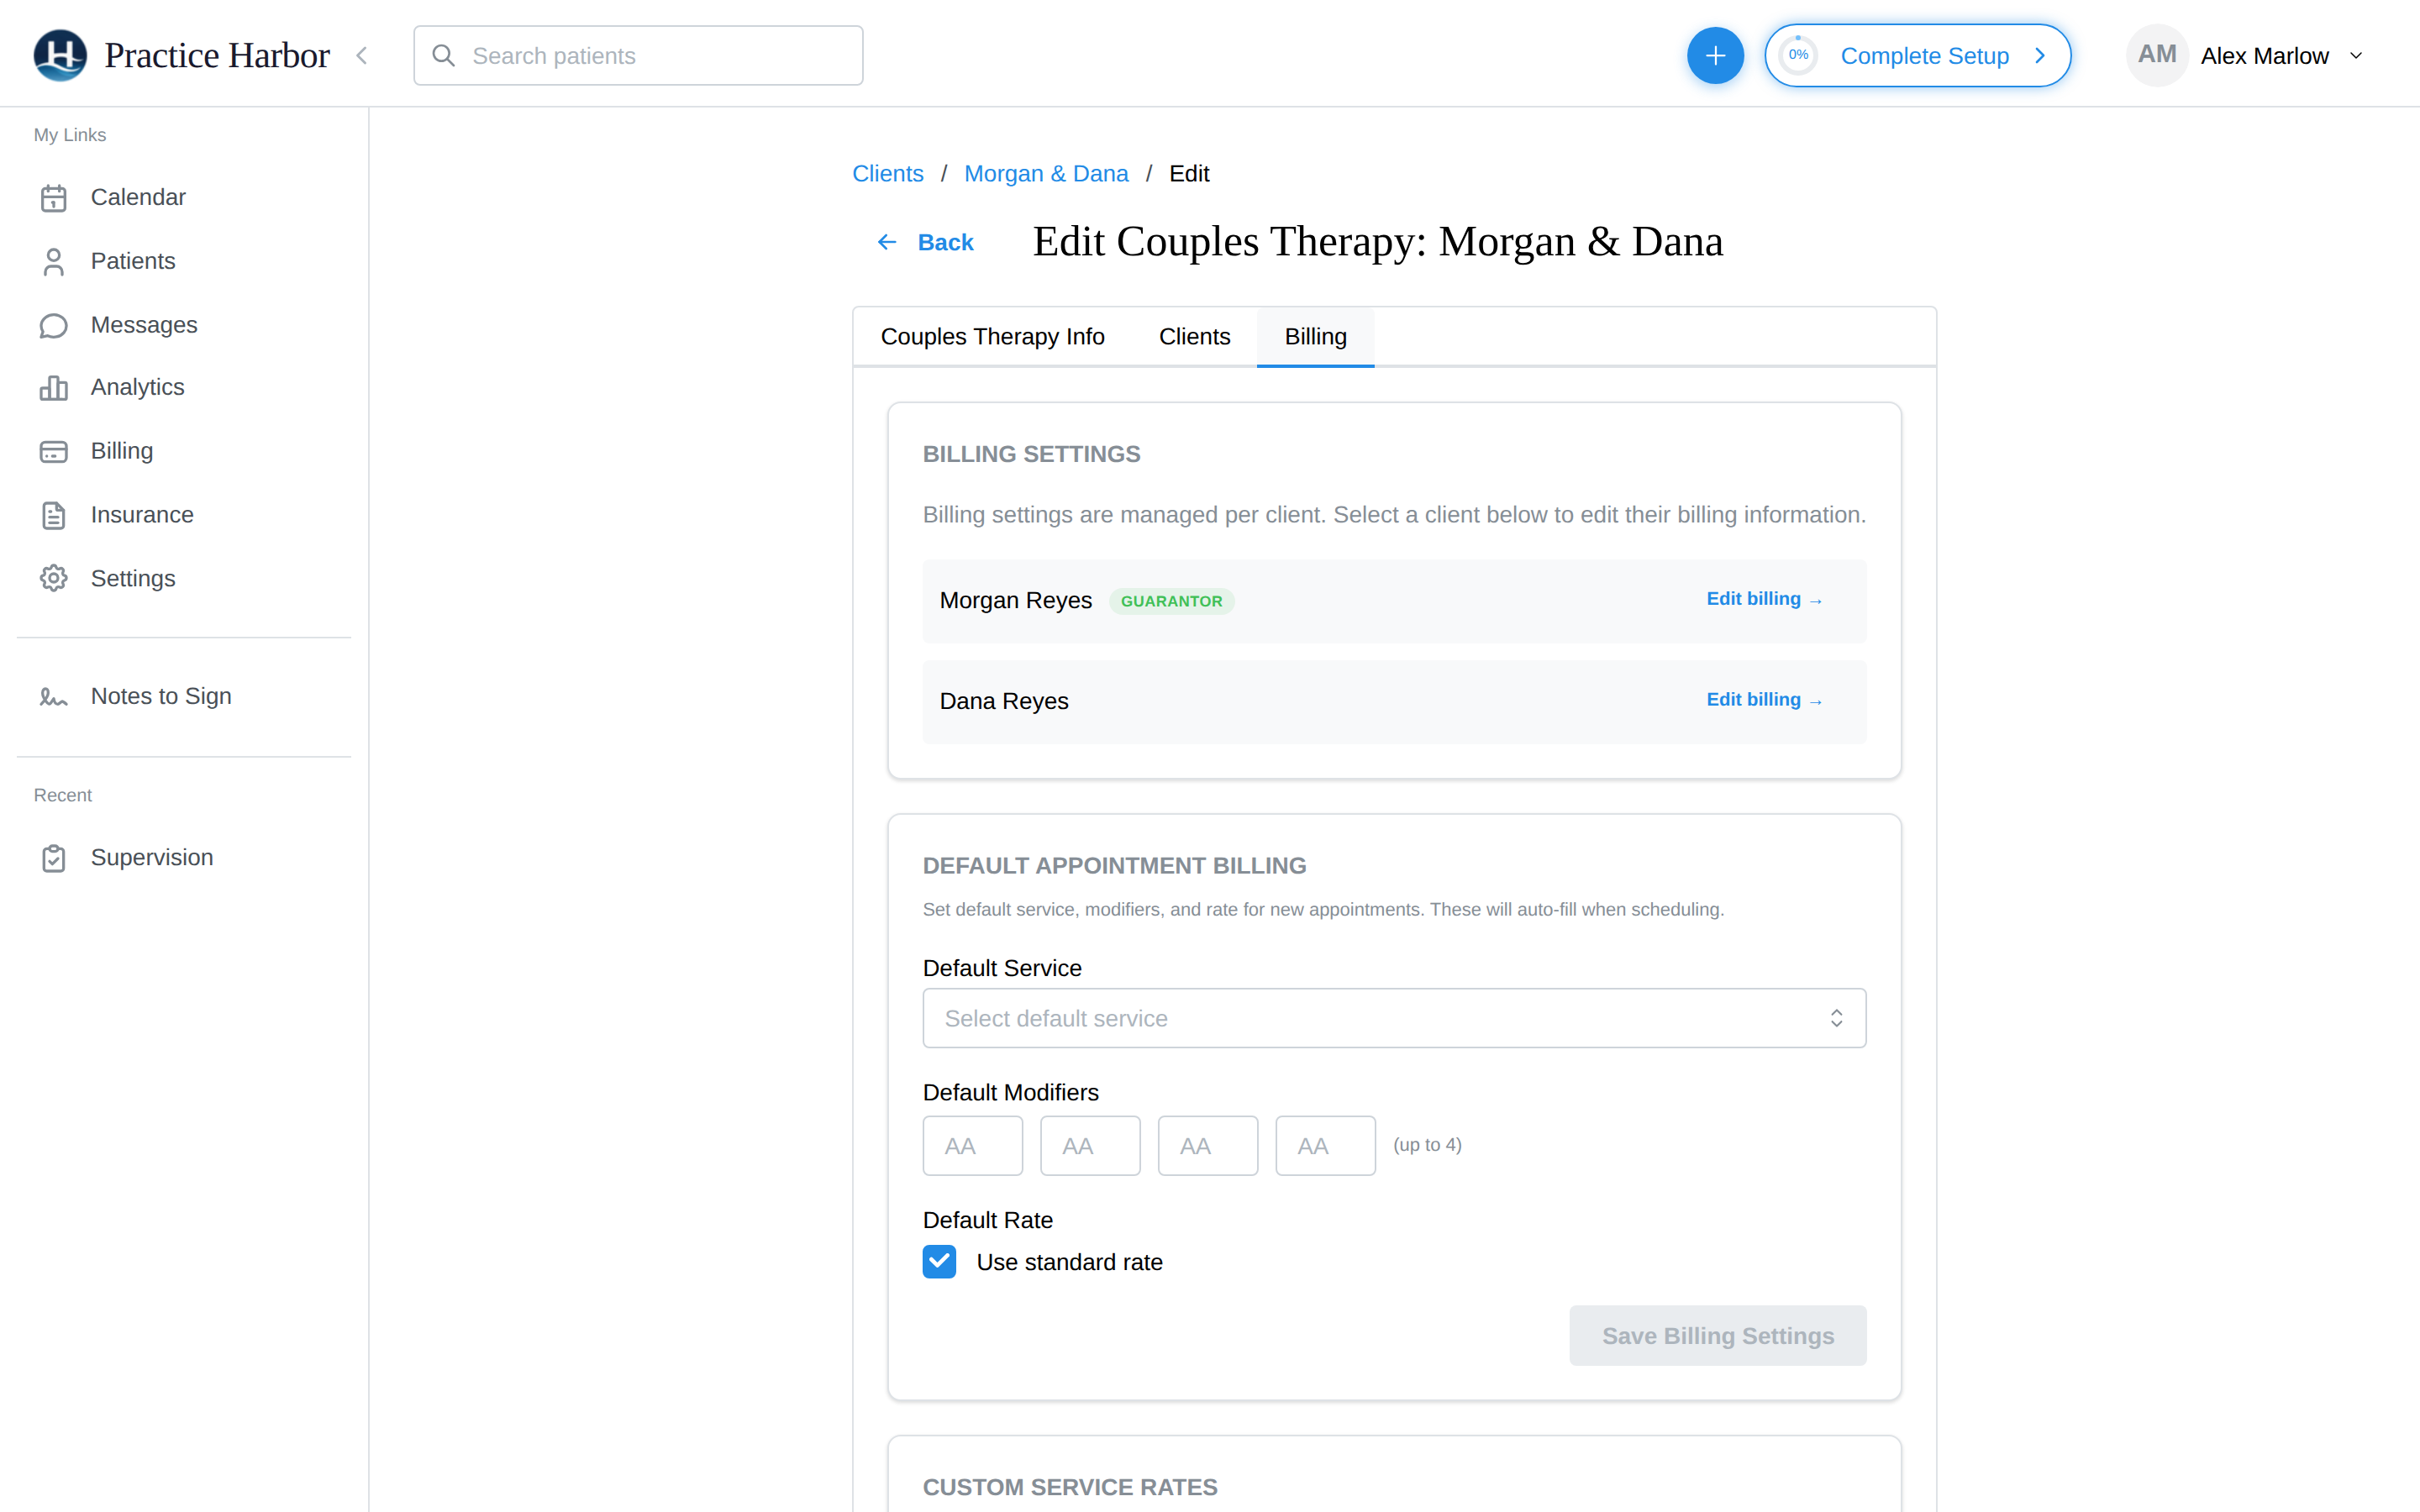
Task: Click the BILLING SETTINGS heading
Action: point(1031,454)
